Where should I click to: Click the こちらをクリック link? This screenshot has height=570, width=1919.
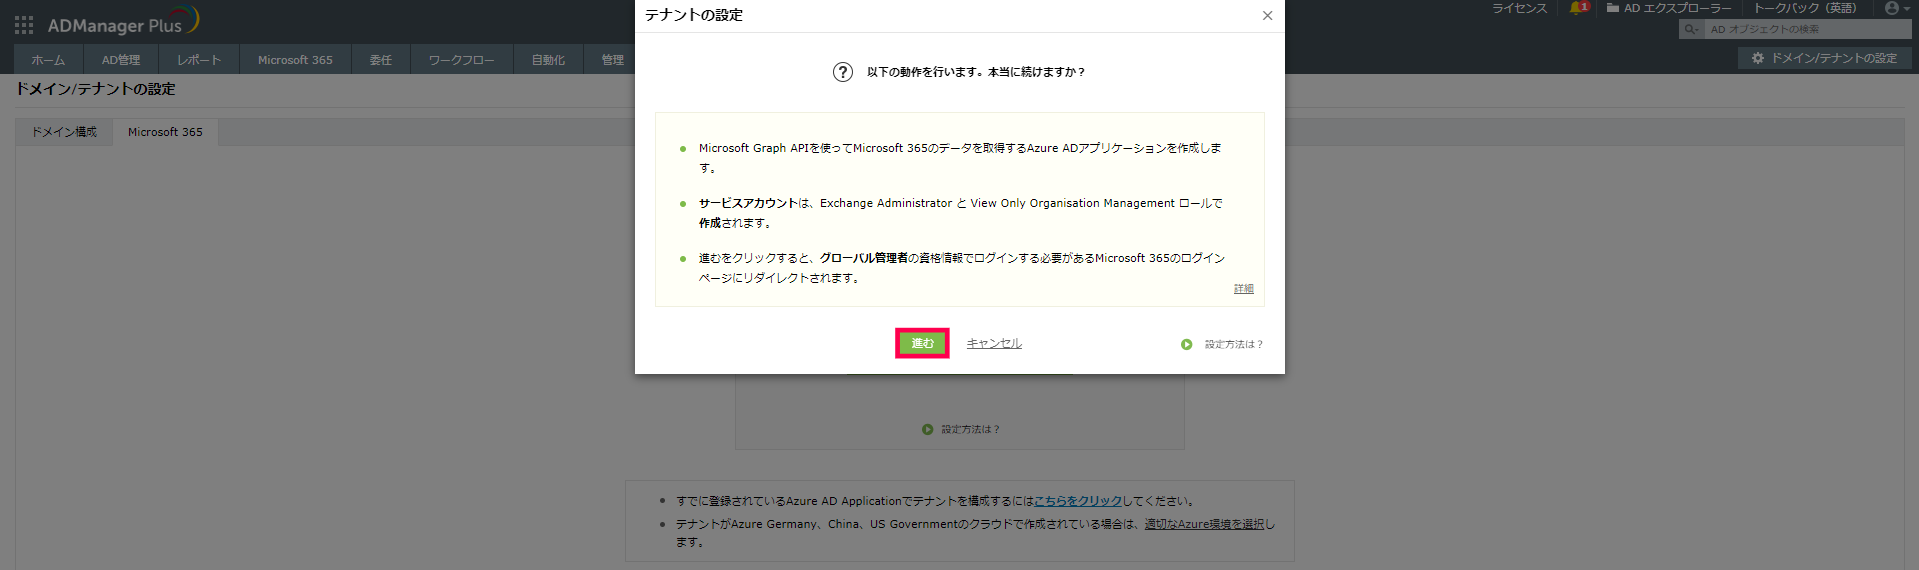click(1078, 501)
